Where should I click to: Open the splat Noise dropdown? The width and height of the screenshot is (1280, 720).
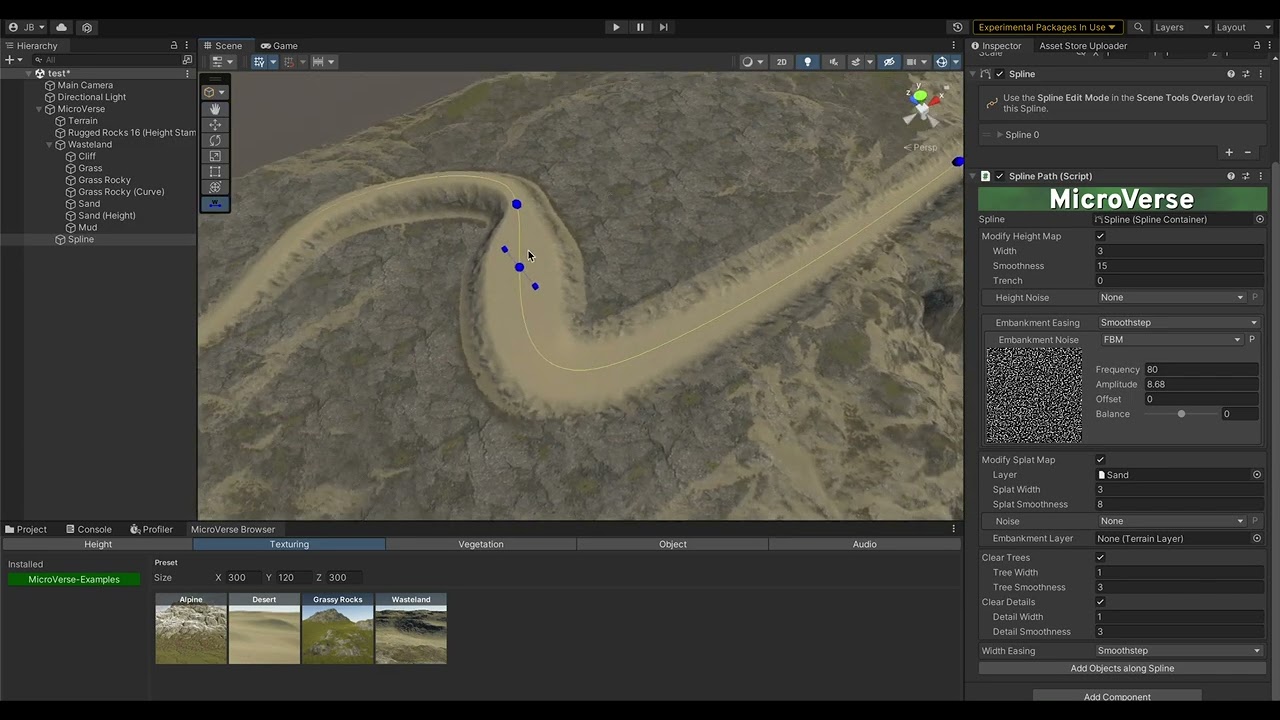(x=1172, y=521)
